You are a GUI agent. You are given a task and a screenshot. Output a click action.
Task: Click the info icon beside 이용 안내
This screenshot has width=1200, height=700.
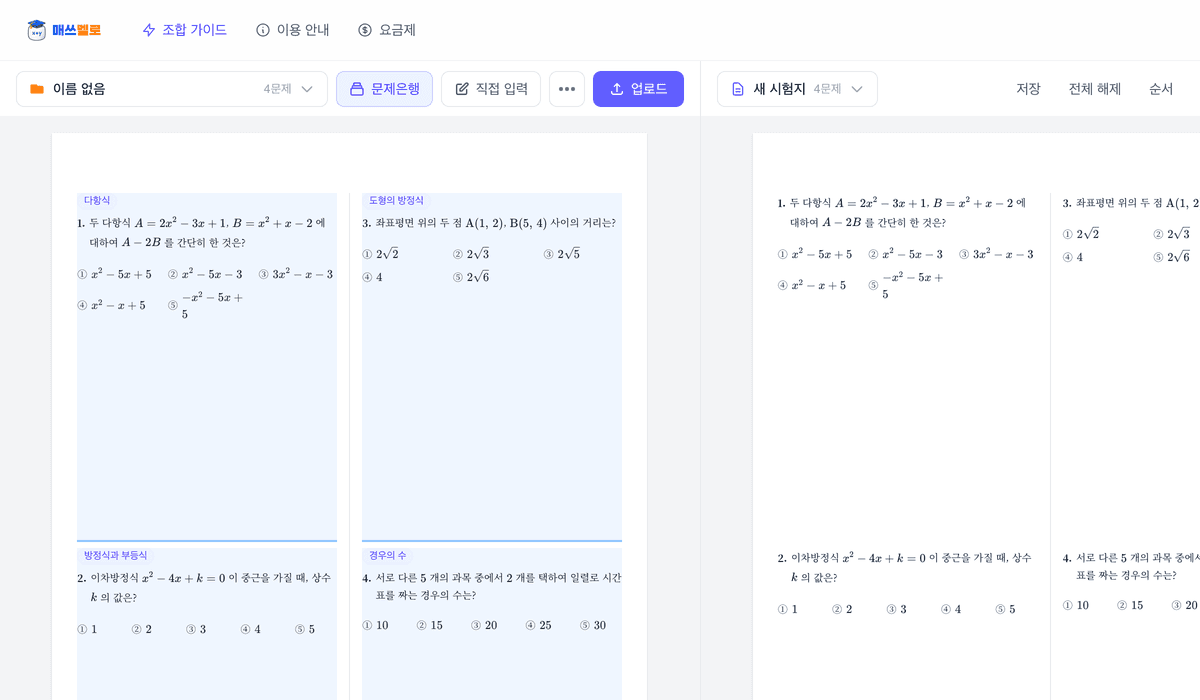[x=263, y=30]
